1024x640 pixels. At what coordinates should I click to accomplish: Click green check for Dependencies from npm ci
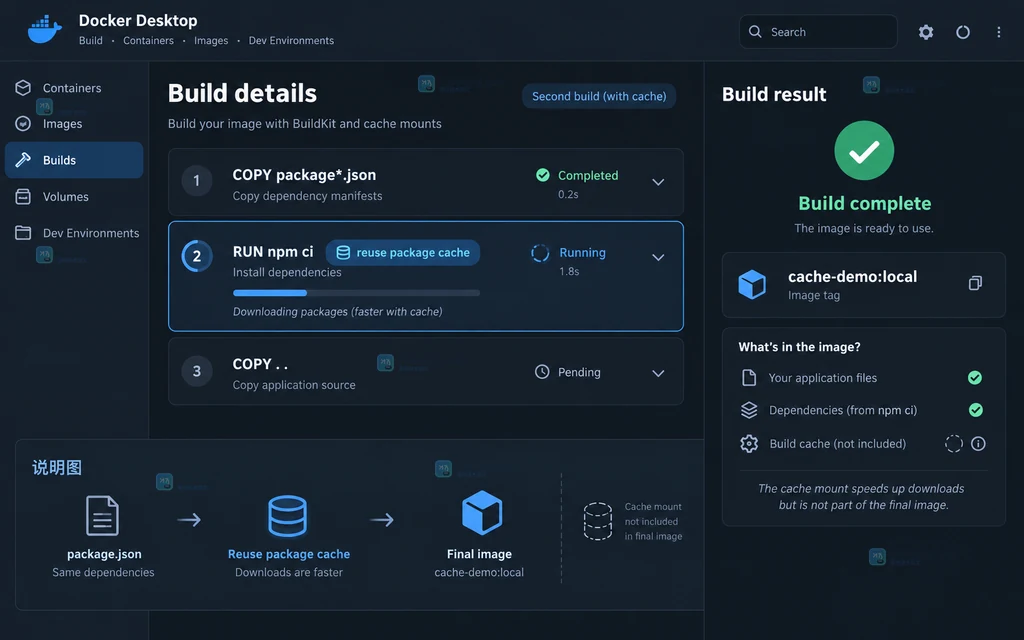tap(976, 409)
